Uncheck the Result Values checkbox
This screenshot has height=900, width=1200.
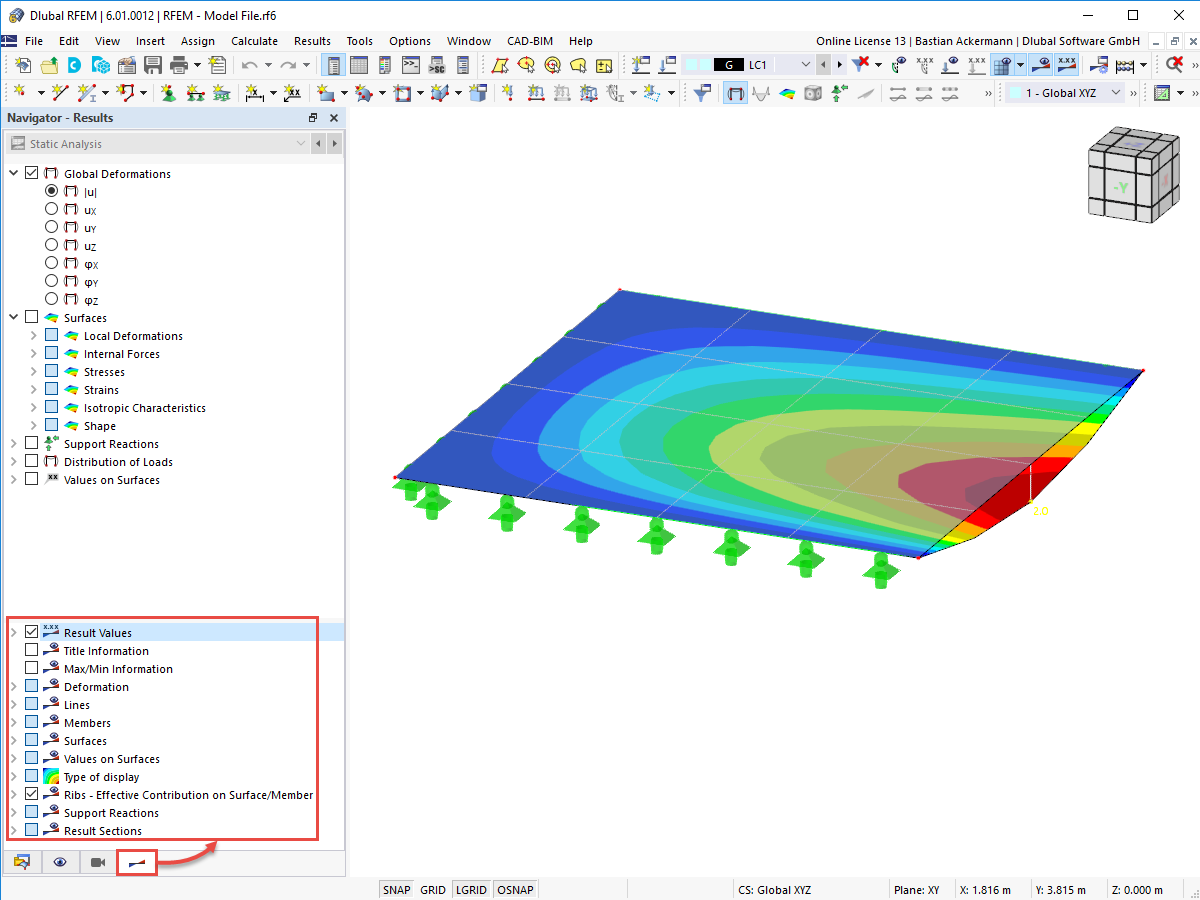(x=32, y=632)
